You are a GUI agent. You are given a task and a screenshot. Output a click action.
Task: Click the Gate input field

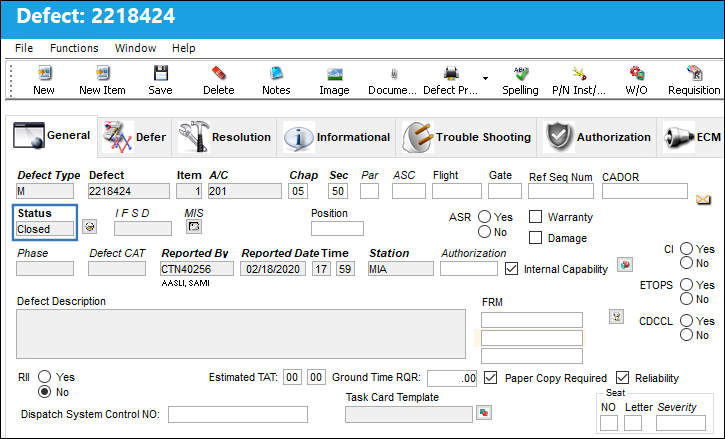(505, 191)
